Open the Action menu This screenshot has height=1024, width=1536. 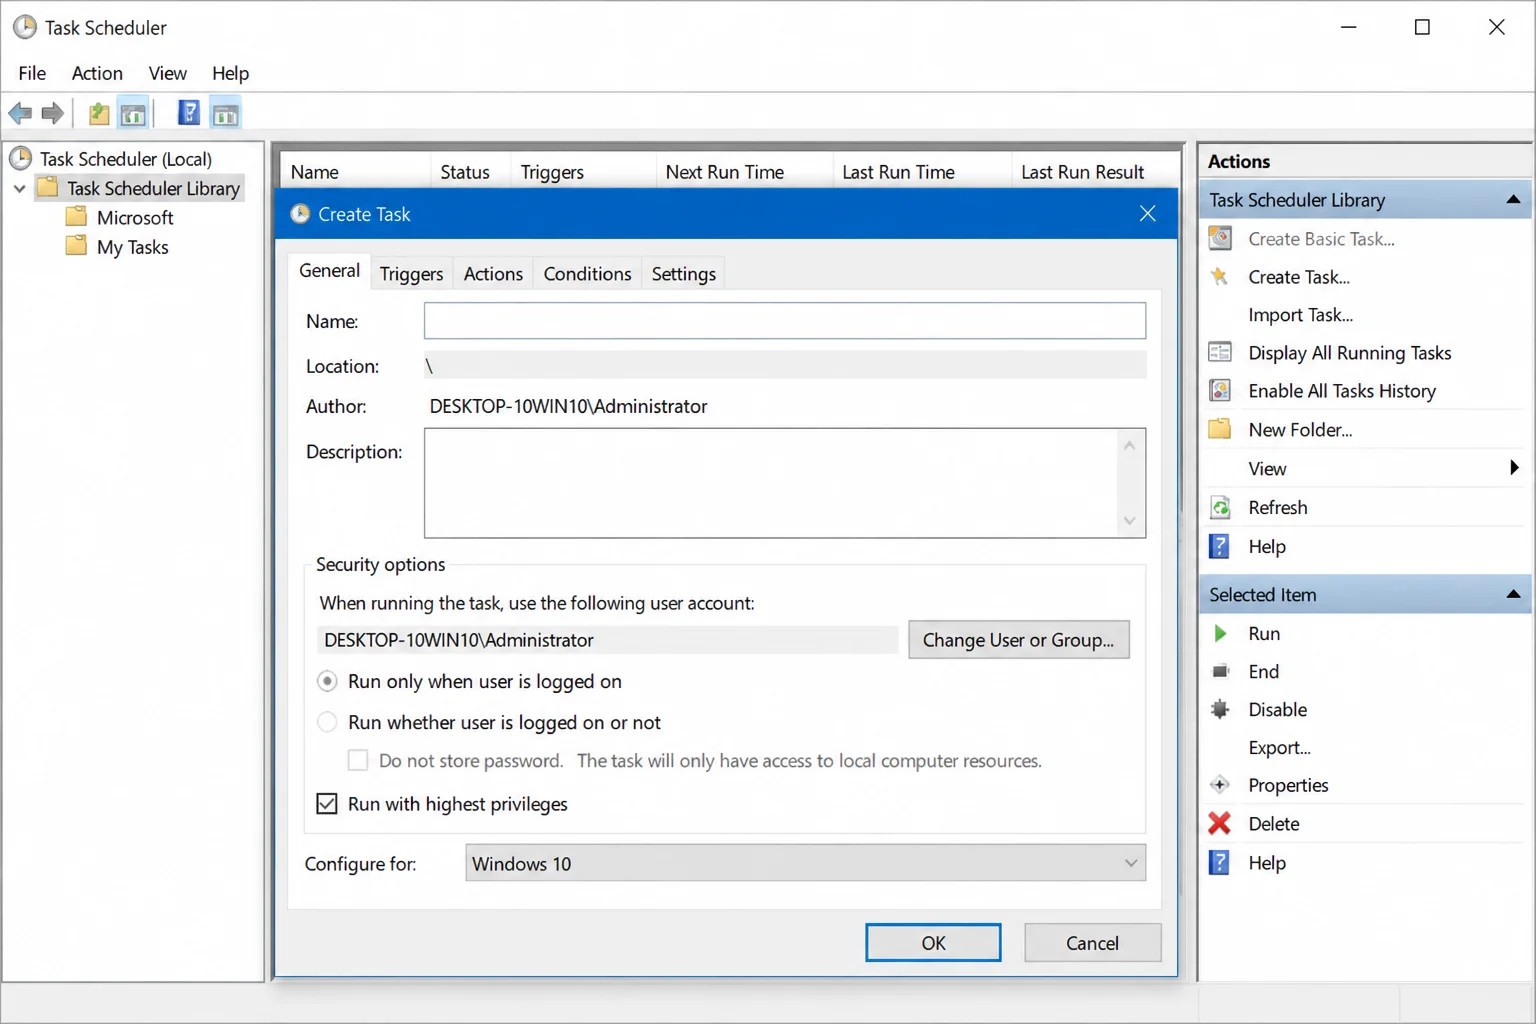tap(97, 73)
